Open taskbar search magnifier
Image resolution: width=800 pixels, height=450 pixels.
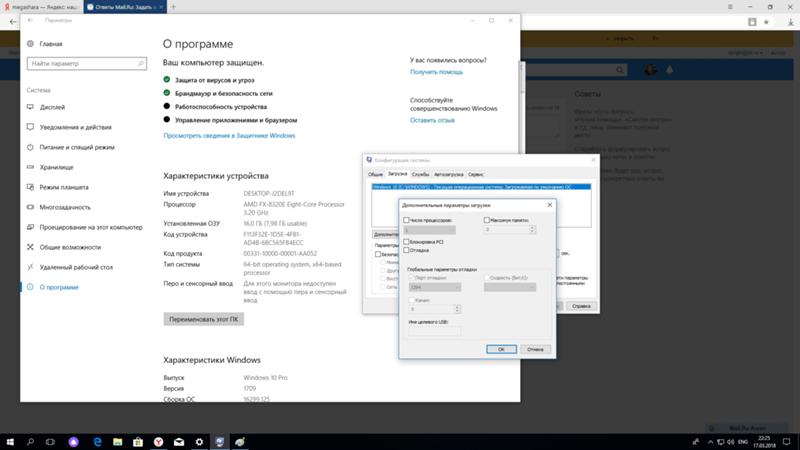[30, 442]
